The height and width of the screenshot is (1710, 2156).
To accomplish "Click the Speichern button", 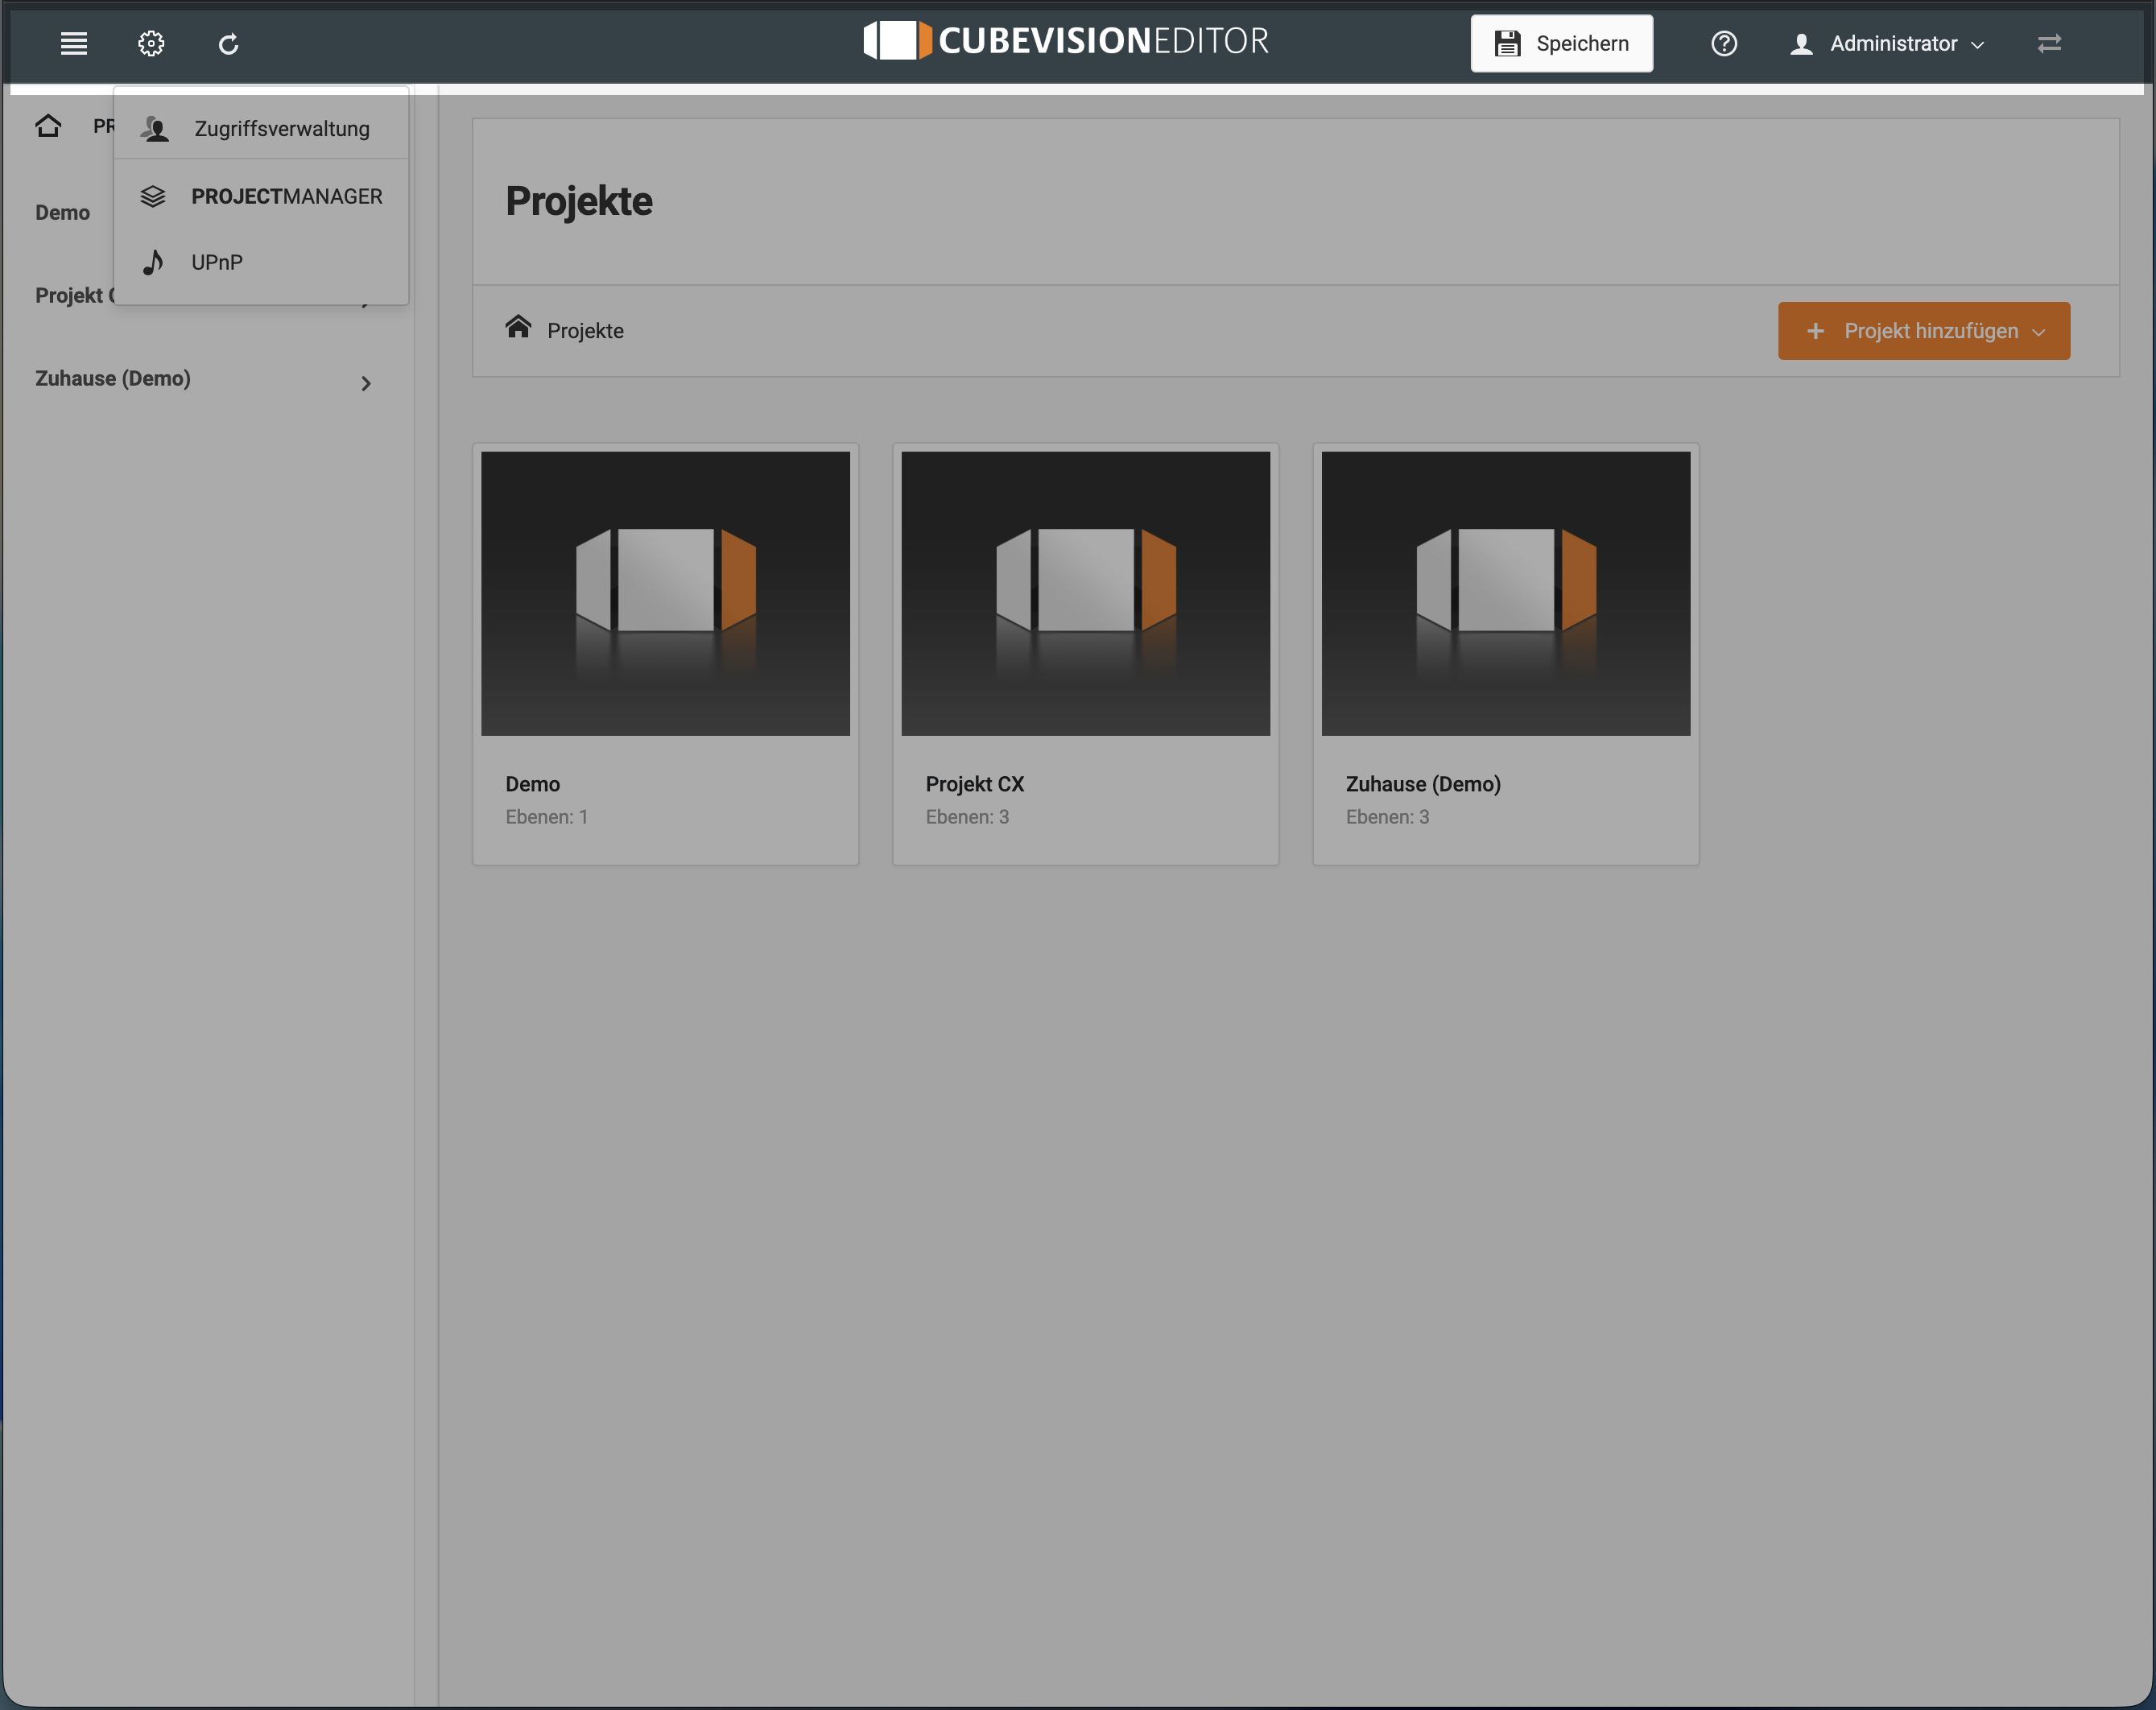I will pos(1561,43).
